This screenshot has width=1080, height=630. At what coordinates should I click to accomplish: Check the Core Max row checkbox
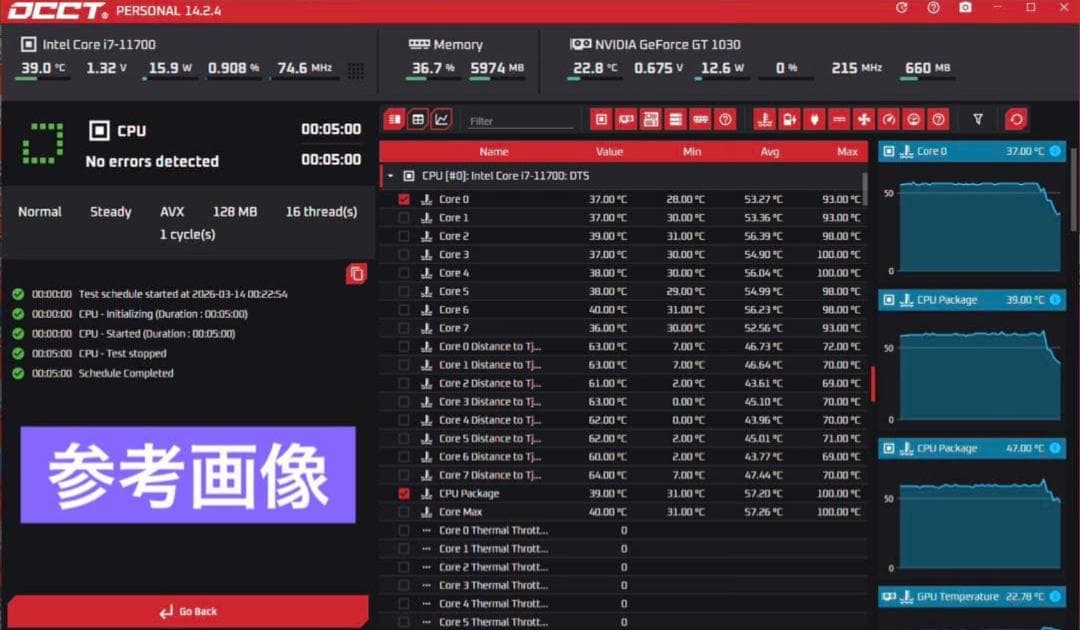pos(404,512)
